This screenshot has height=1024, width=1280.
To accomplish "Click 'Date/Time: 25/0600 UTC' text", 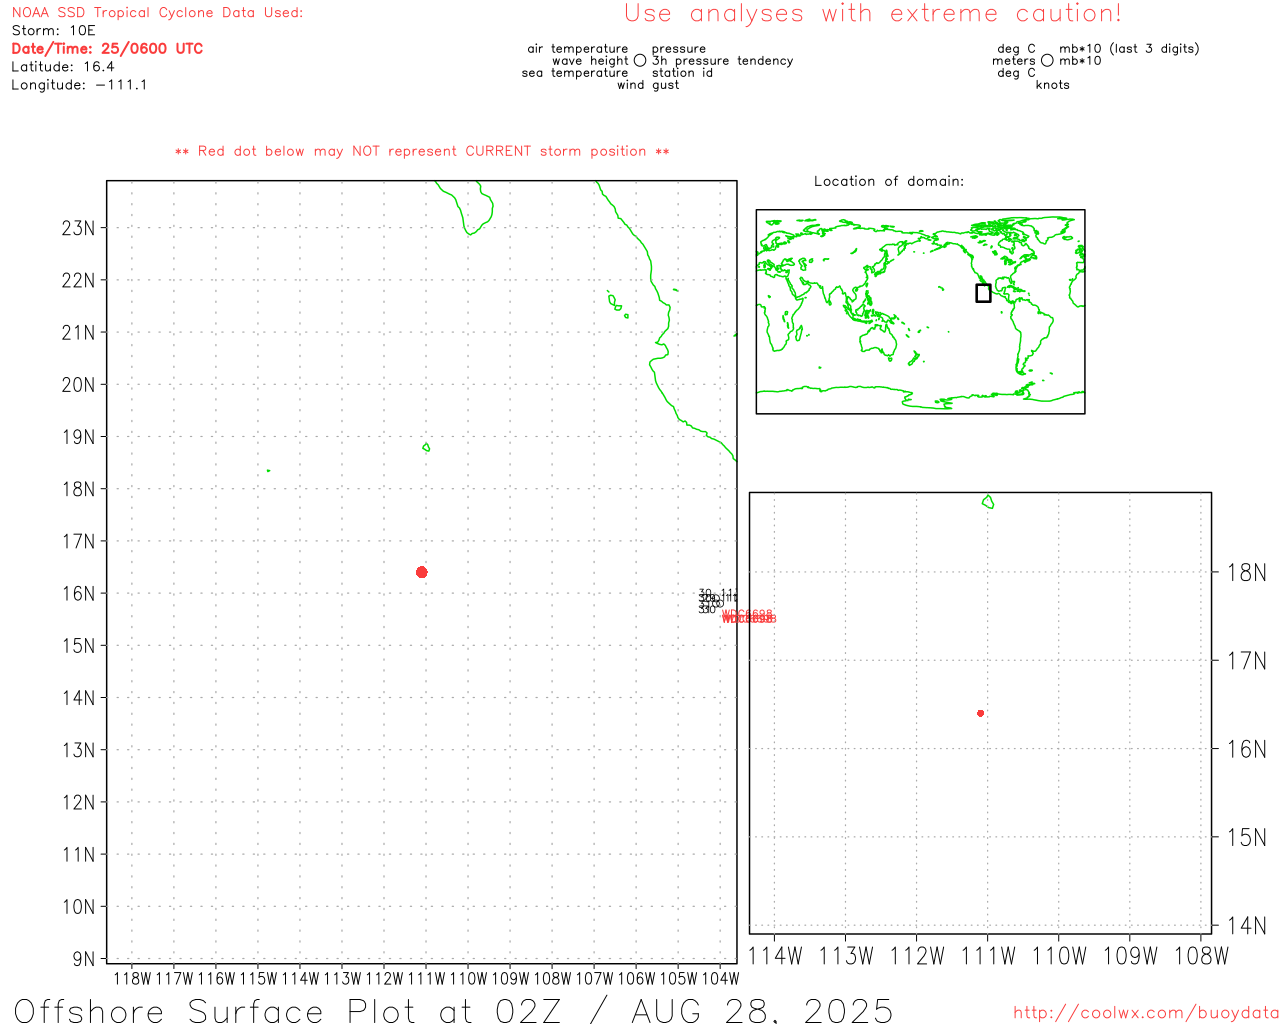I will pos(107,49).
